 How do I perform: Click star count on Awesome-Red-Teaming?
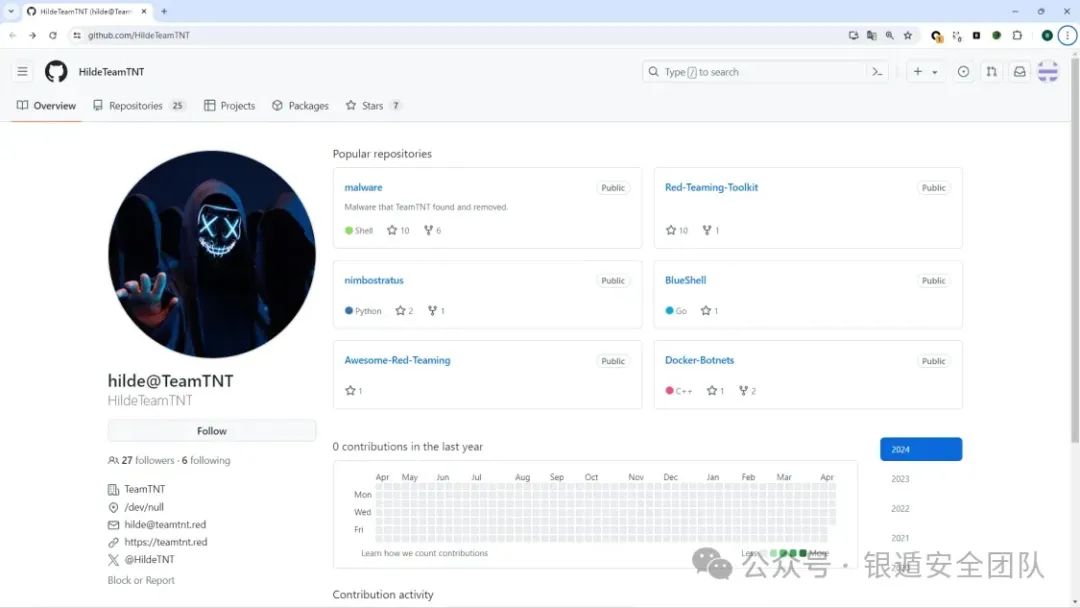pos(353,391)
